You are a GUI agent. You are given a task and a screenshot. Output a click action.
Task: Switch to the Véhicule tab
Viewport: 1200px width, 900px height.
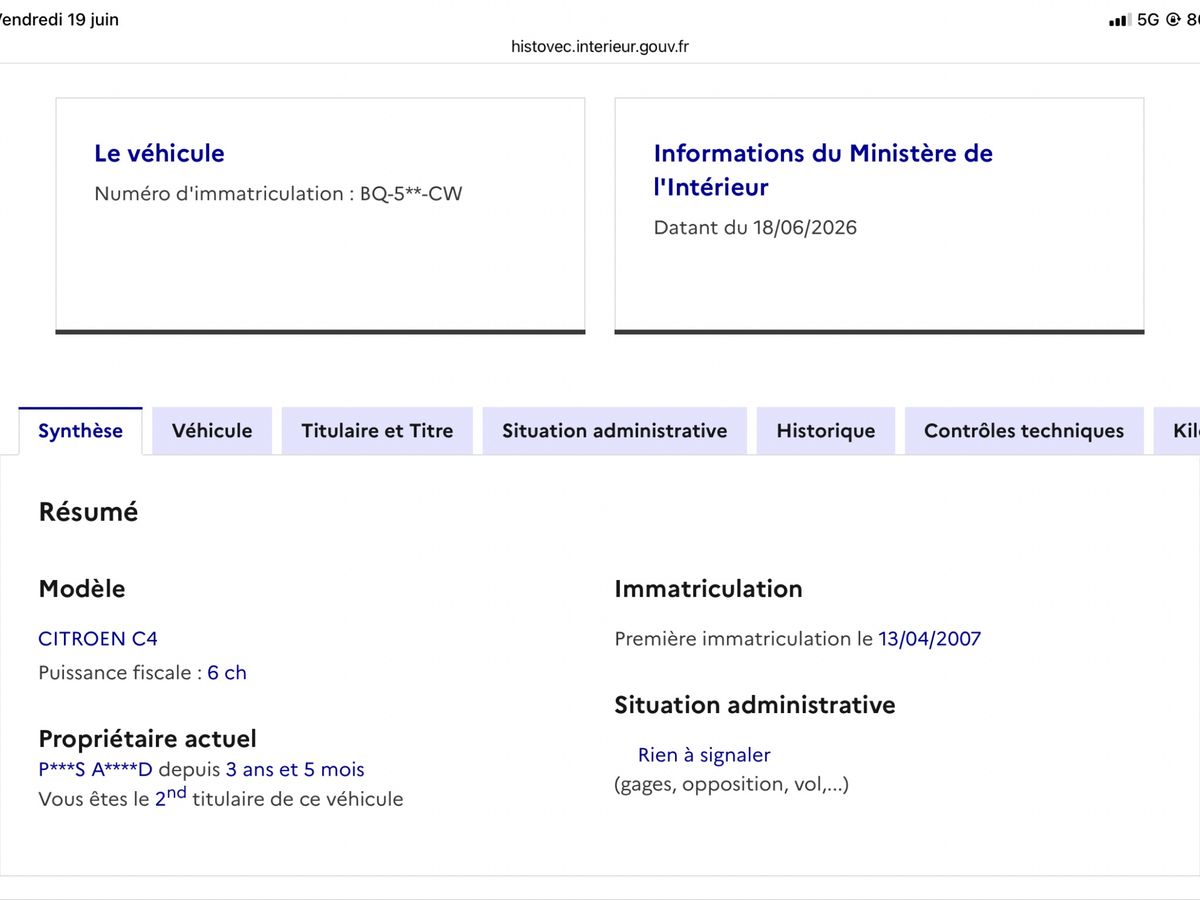[212, 431]
